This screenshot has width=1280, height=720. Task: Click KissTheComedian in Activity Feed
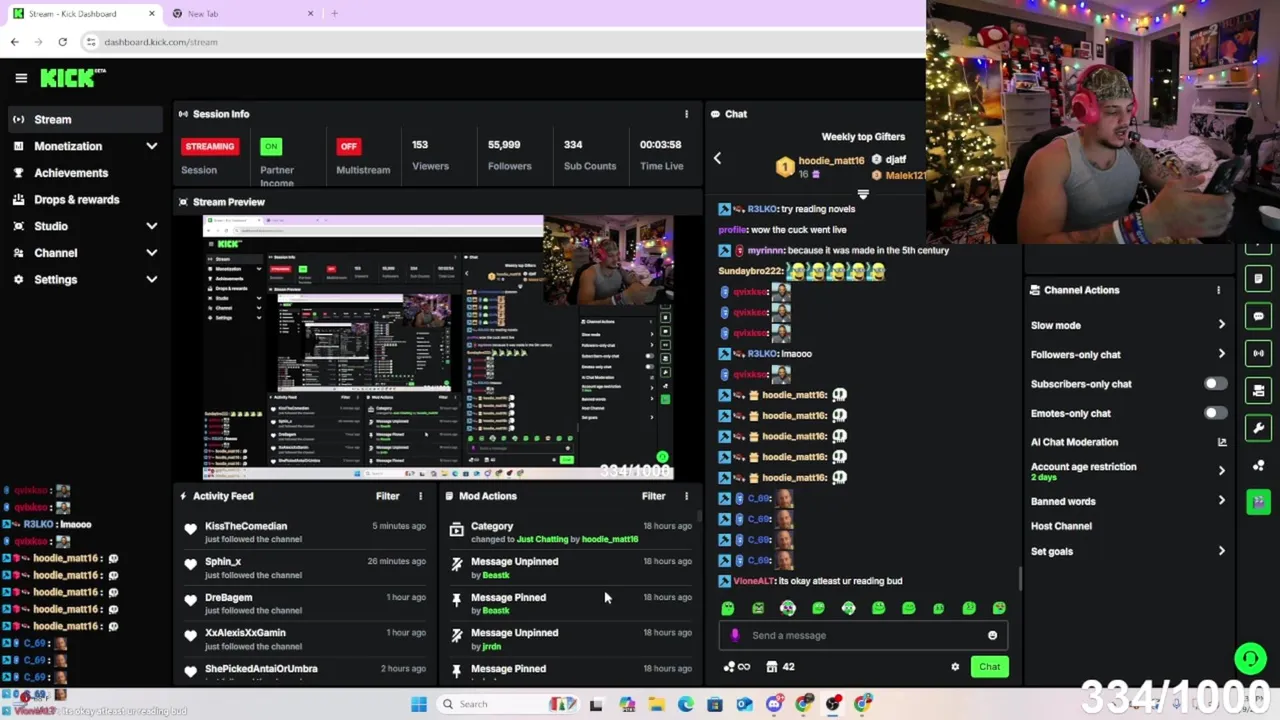pos(246,526)
